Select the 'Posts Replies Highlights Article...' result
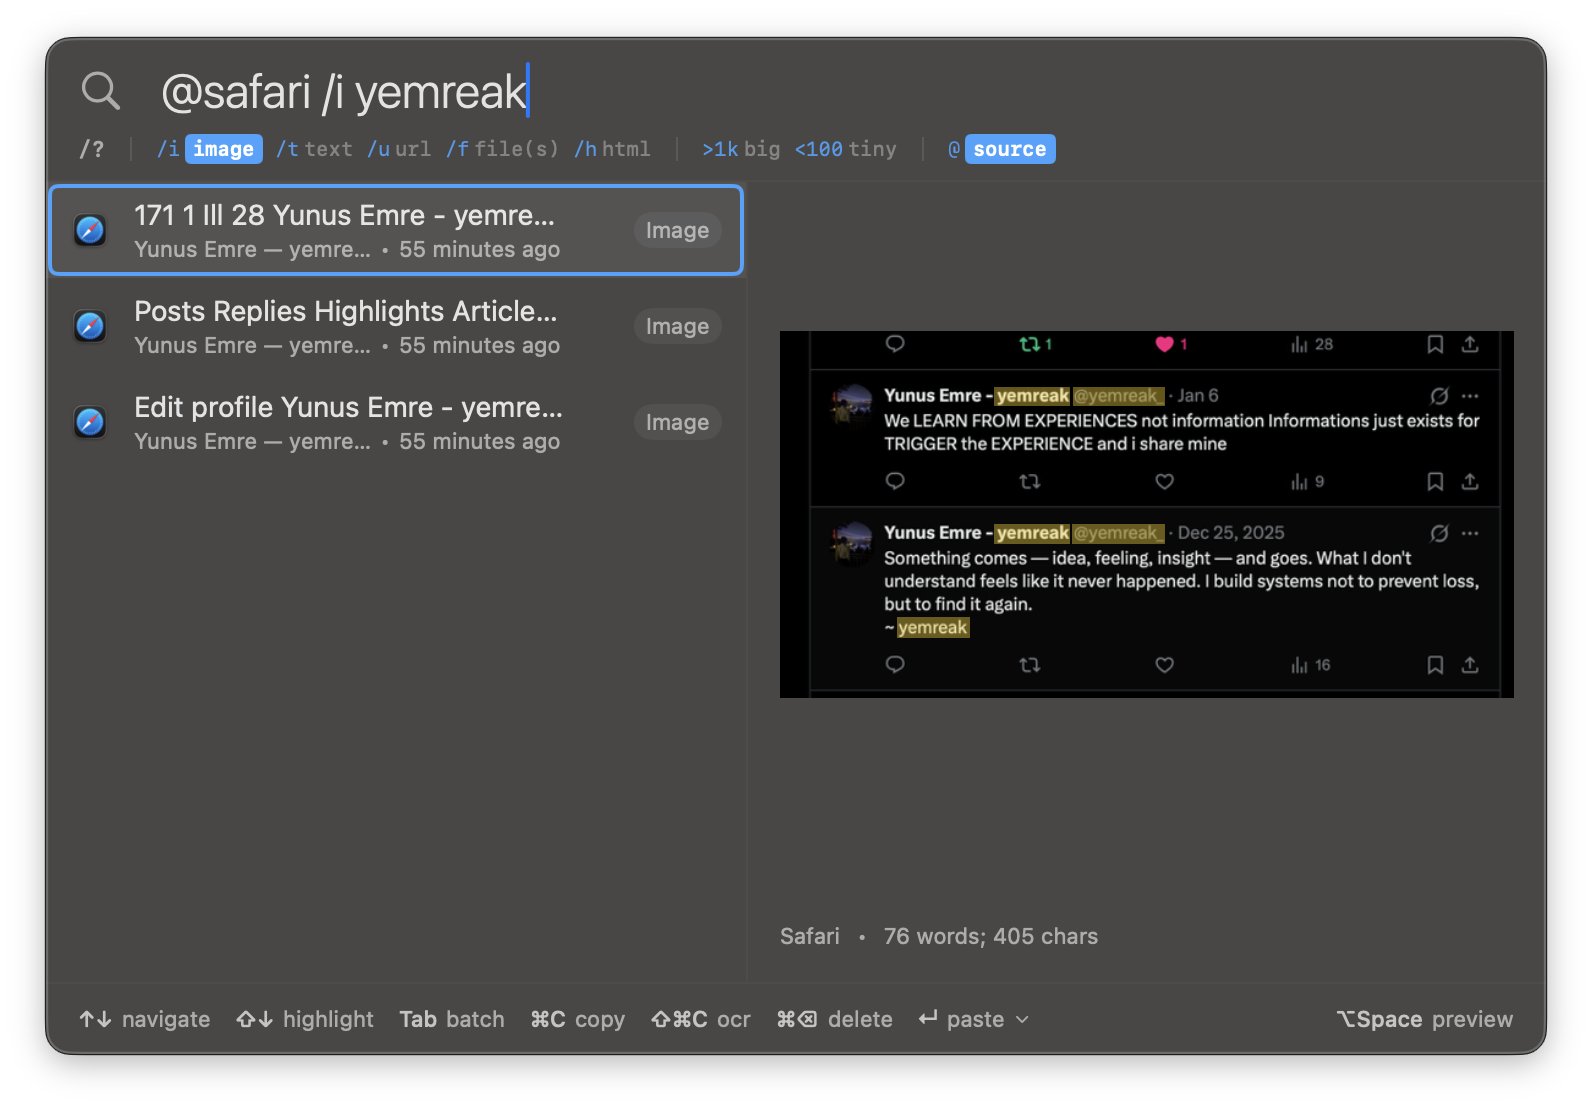The image size is (1592, 1108). pos(396,326)
